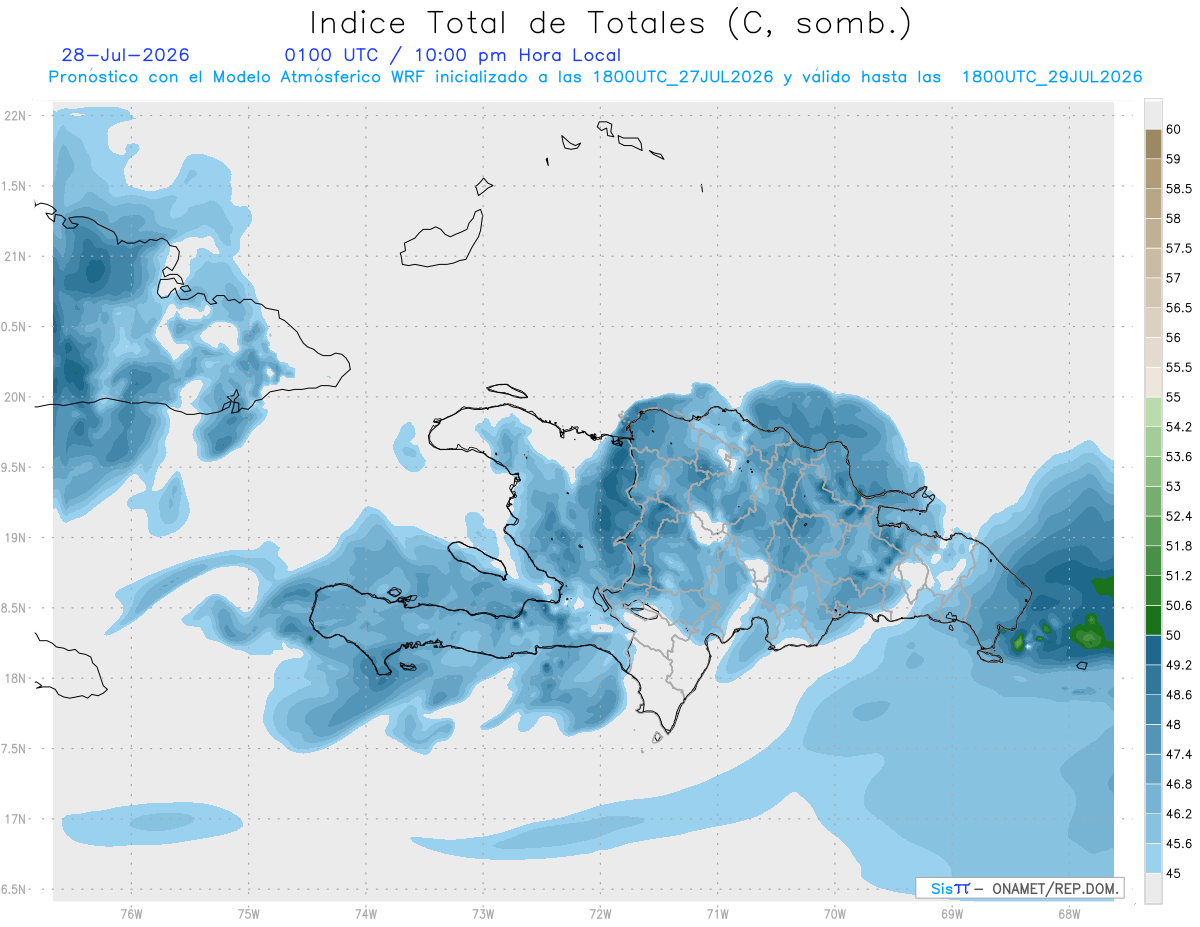Viewport: 1200px width, 927px height.
Task: Click the "76W" longitude label
Action: coord(131,914)
